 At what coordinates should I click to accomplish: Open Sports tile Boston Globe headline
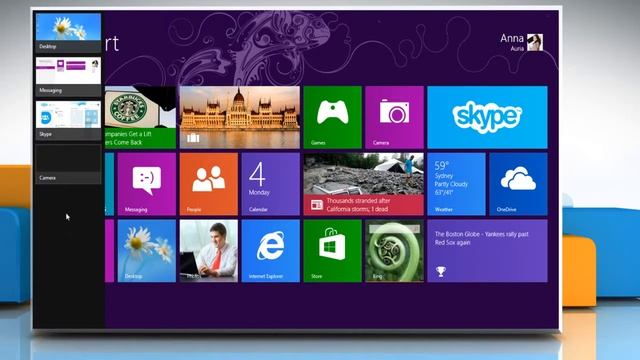click(487, 251)
